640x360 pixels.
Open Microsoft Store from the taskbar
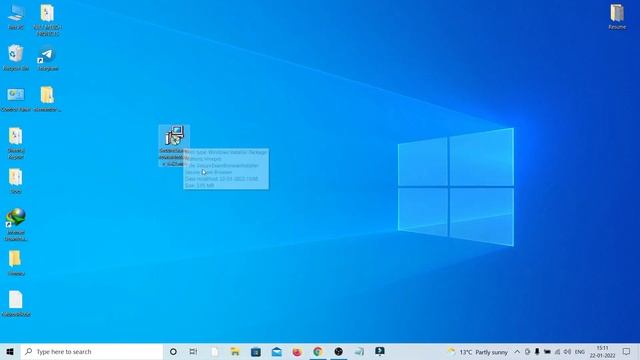[256, 351]
